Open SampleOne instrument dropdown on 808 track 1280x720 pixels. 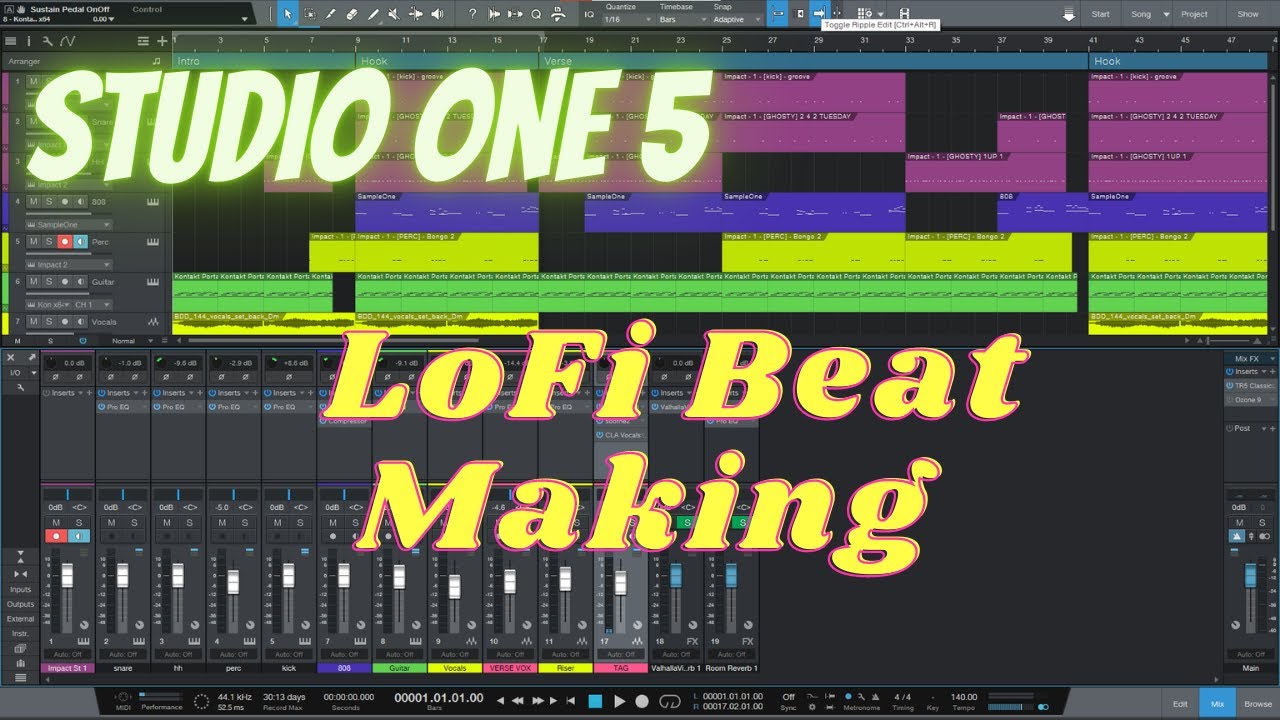click(x=71, y=225)
